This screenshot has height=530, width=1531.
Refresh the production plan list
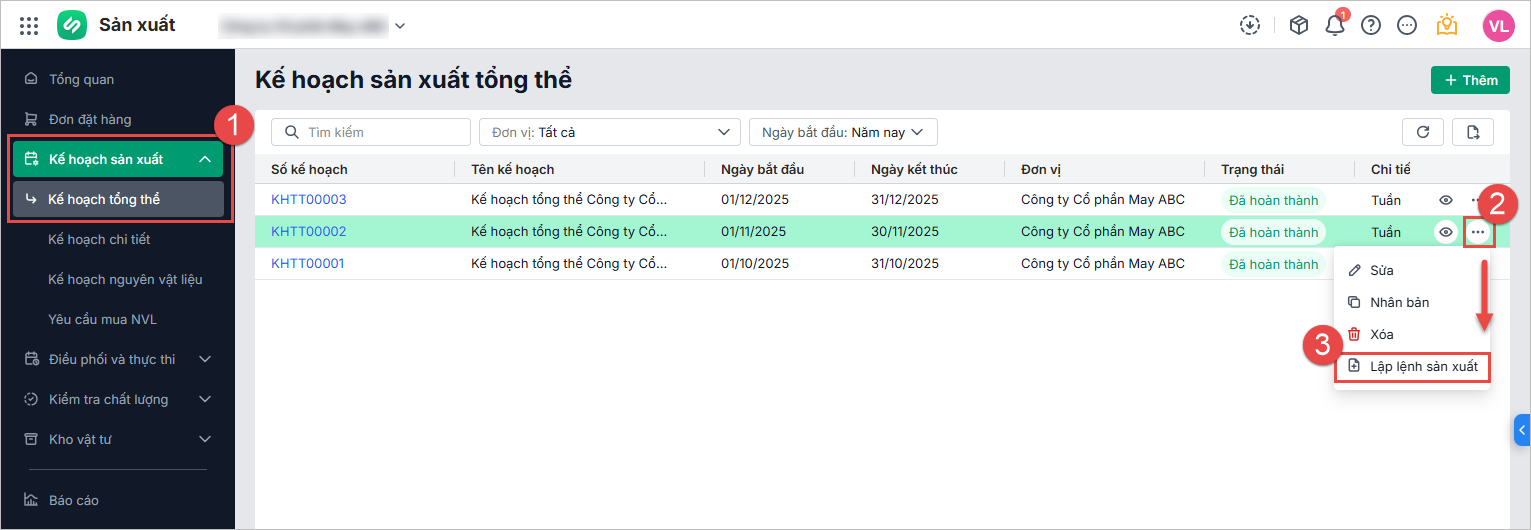pos(1423,132)
